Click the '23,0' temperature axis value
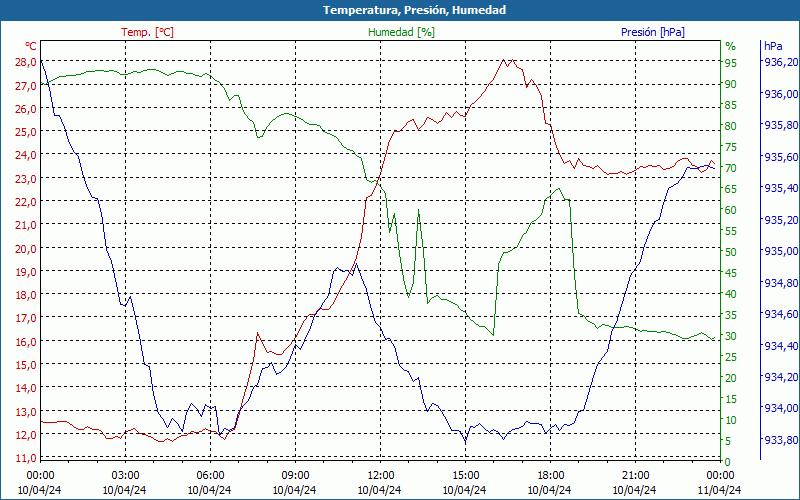Viewport: 800px width, 500px height. pyautogui.click(x=26, y=179)
